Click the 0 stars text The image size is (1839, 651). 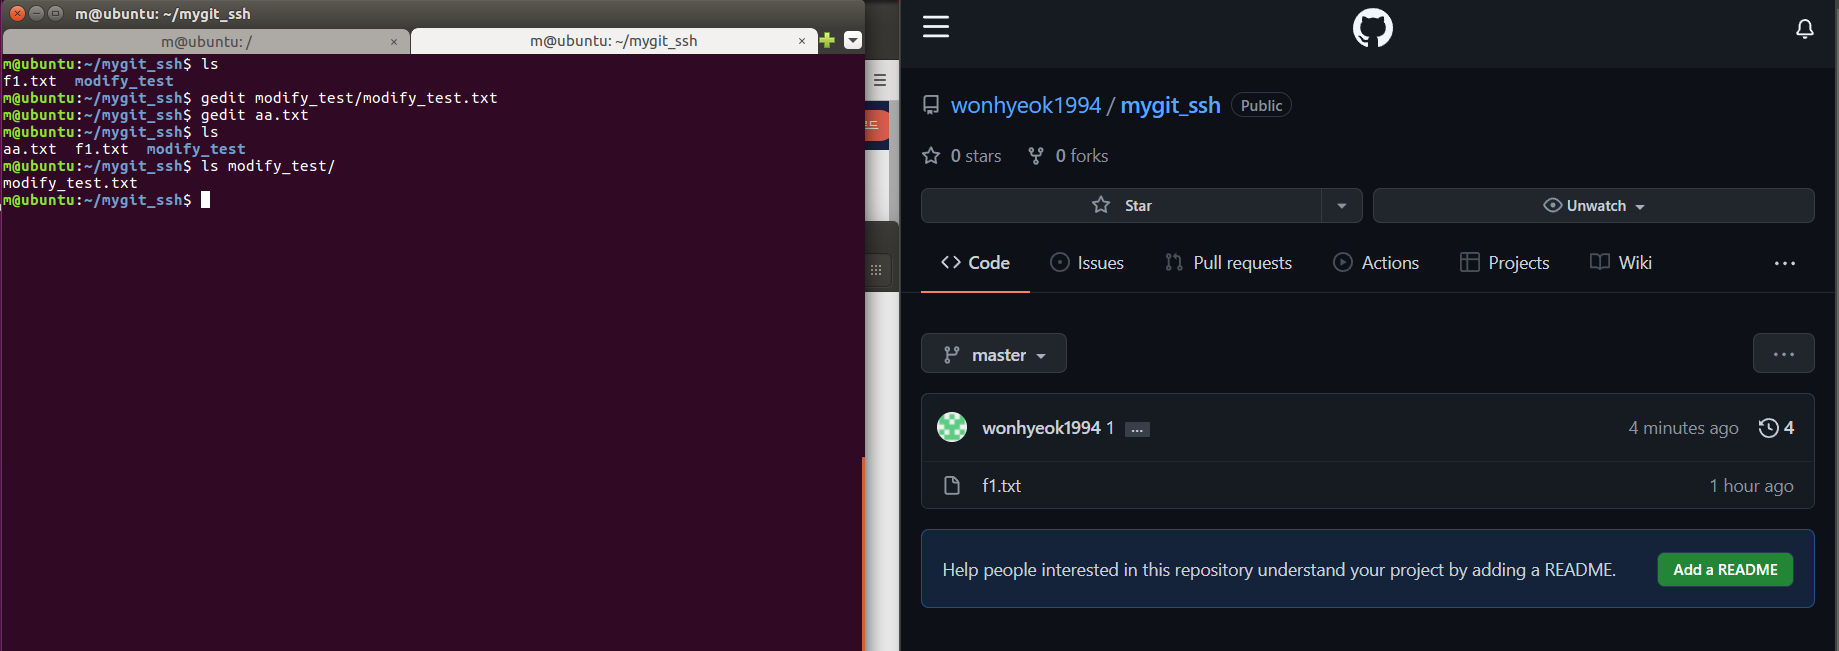tap(976, 156)
